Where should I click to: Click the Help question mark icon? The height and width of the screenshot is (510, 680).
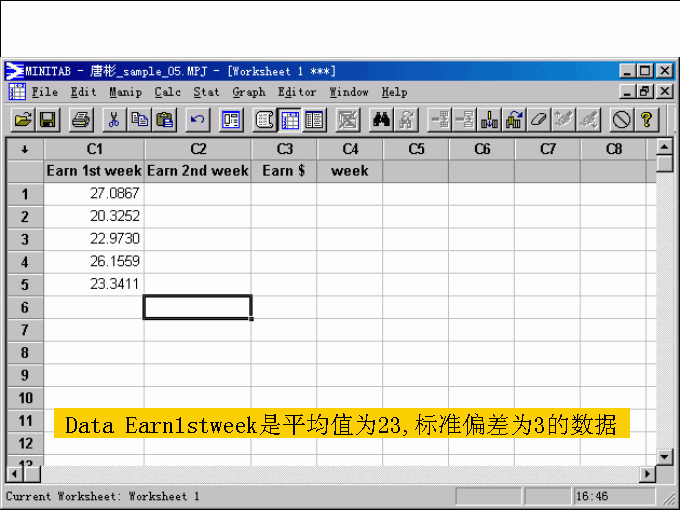(647, 120)
